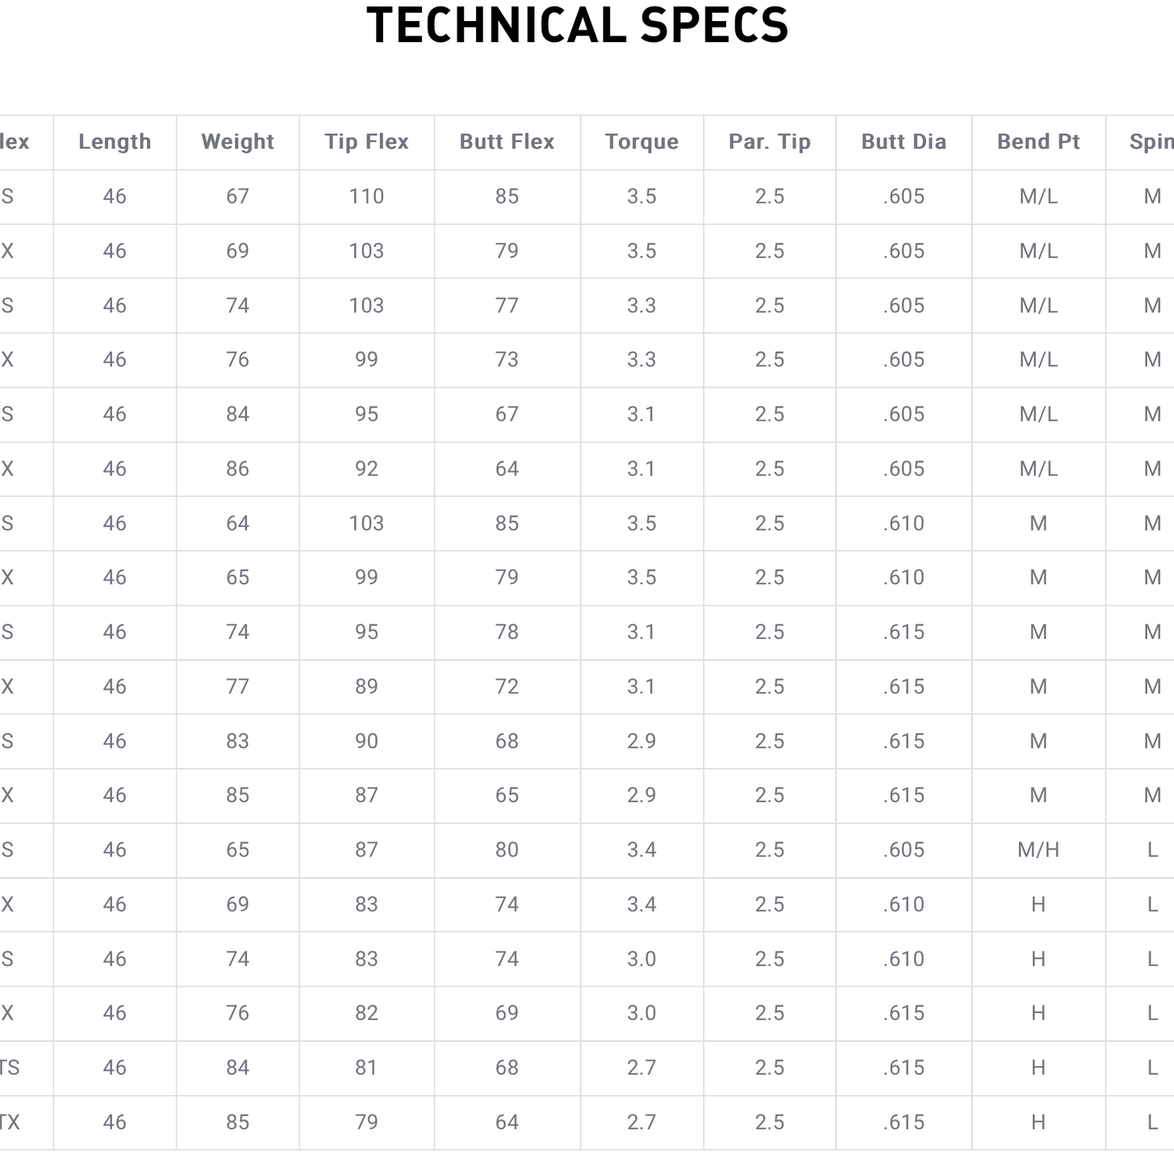This screenshot has width=1174, height=1174.
Task: Click the Butt Dia column header
Action: pyautogui.click(x=904, y=142)
